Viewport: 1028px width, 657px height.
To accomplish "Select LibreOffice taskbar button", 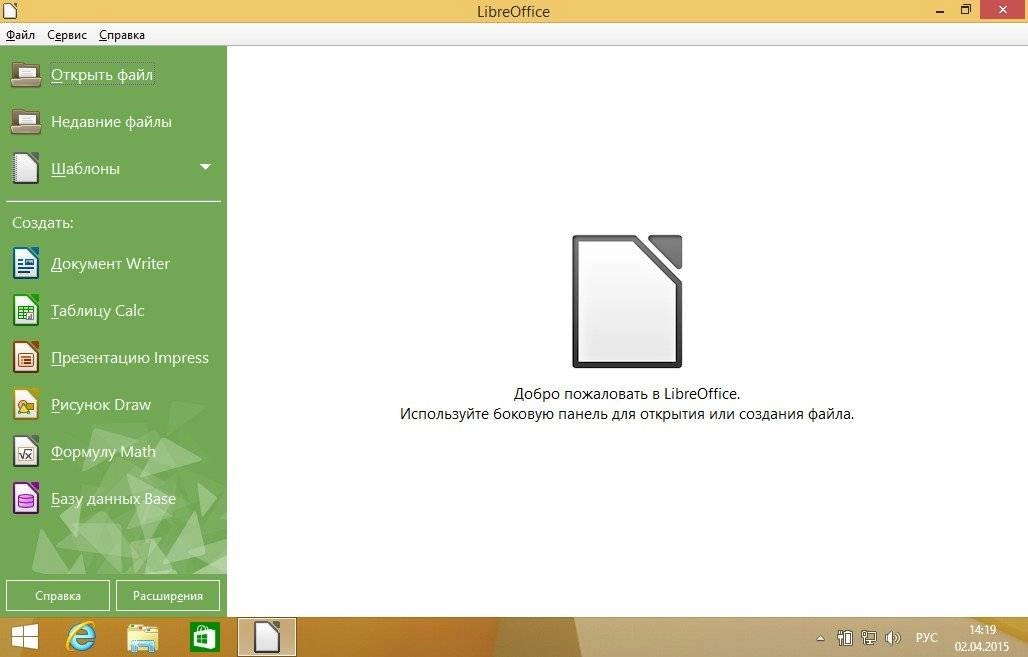I will (266, 637).
